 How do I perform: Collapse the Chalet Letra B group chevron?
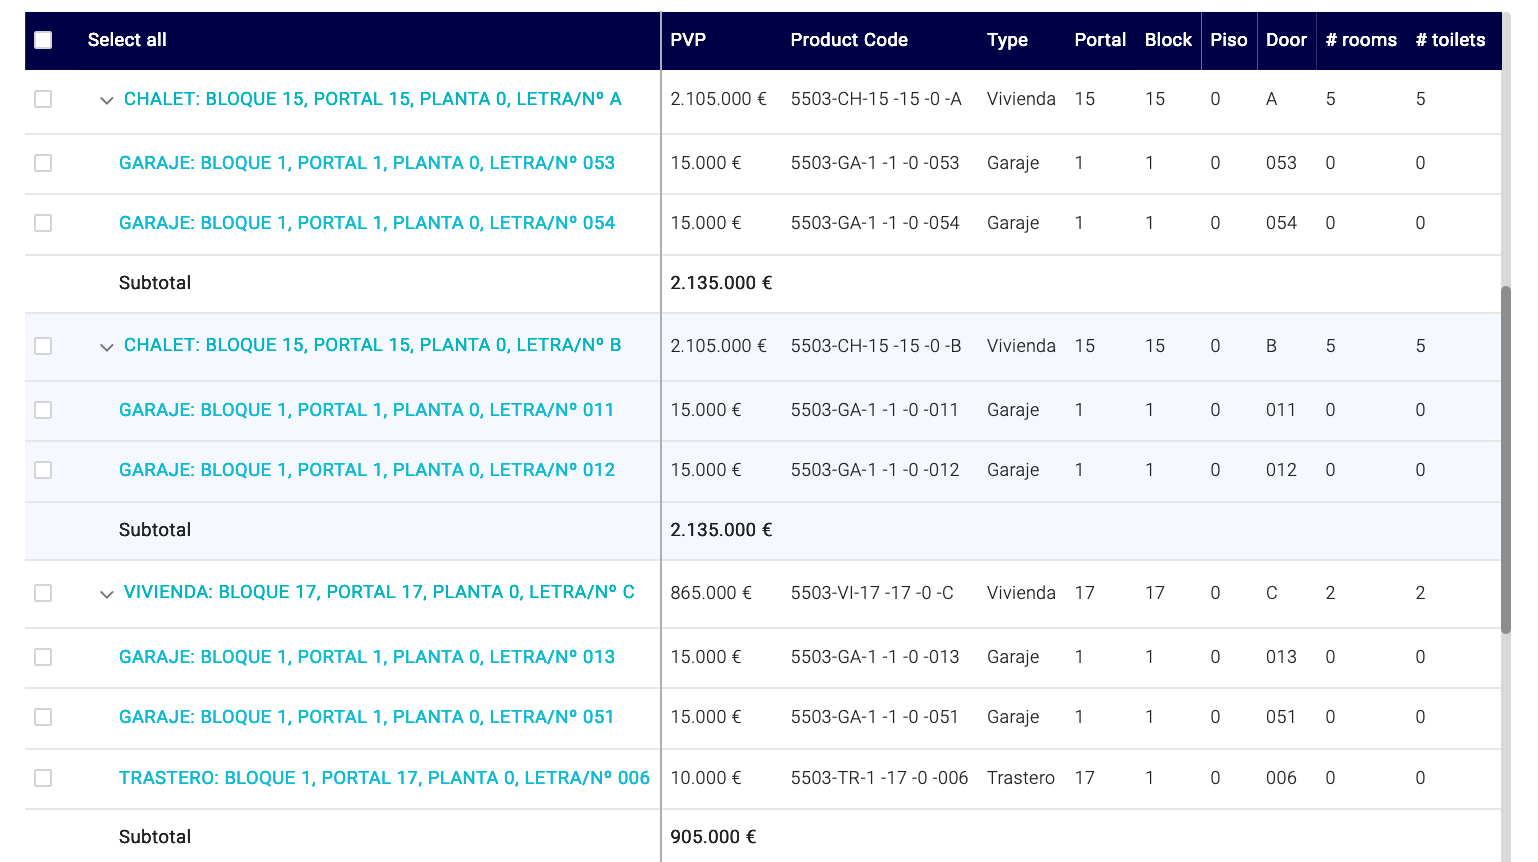(107, 347)
